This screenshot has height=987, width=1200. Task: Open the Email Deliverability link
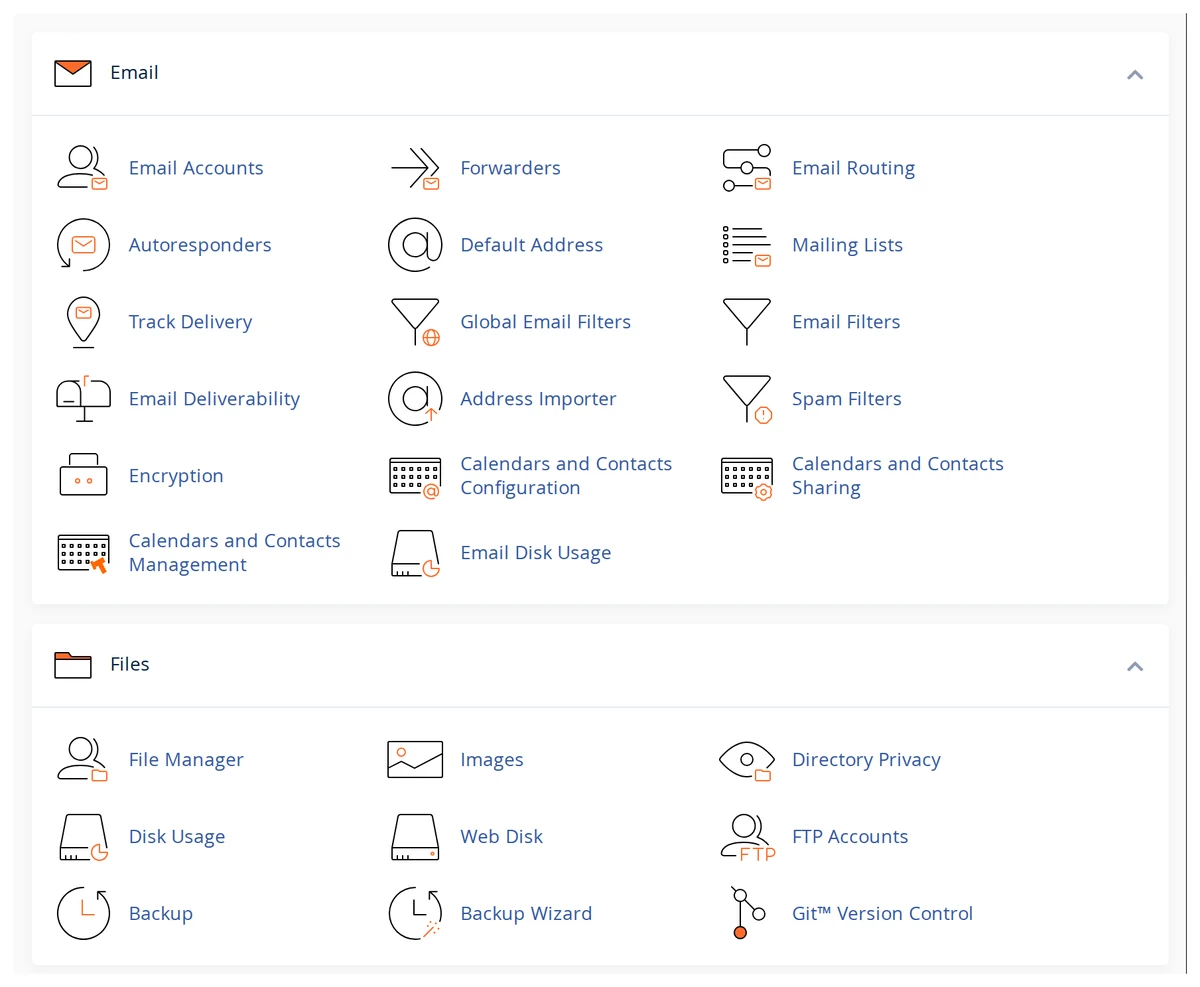pyautogui.click(x=214, y=399)
